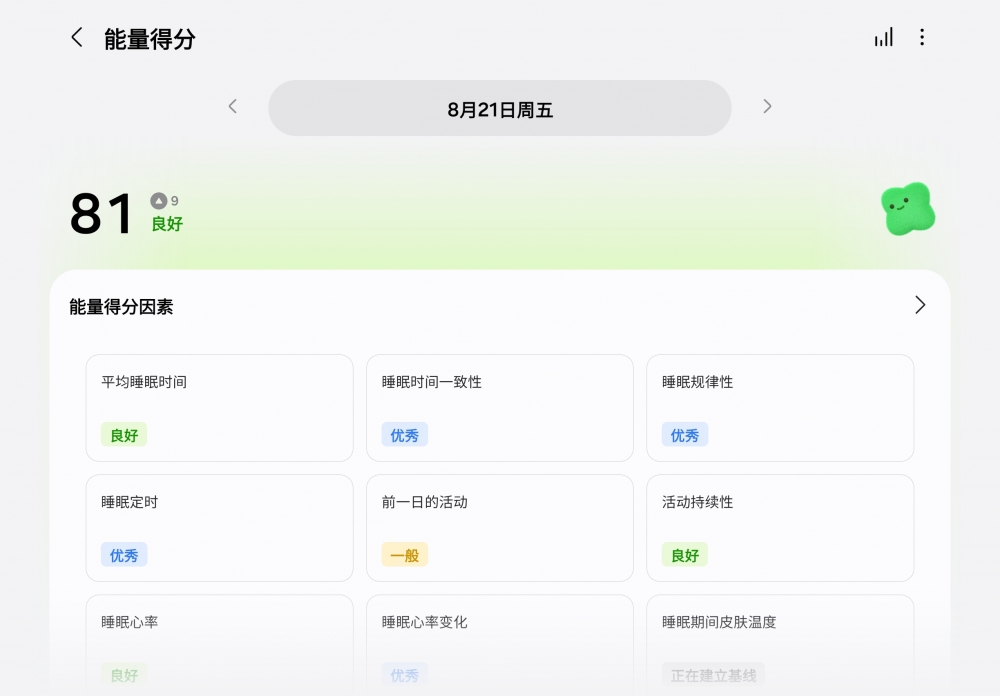Click the 良好 badge under 活动持续性

click(x=685, y=555)
